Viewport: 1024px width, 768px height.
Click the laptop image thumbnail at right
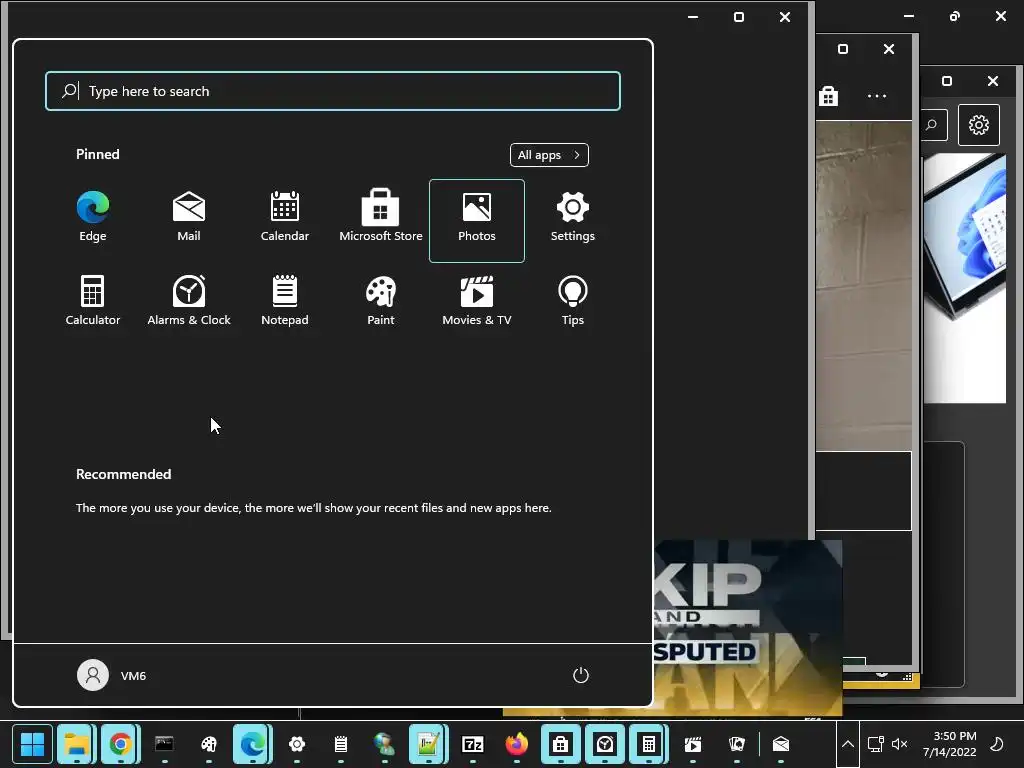(x=965, y=278)
